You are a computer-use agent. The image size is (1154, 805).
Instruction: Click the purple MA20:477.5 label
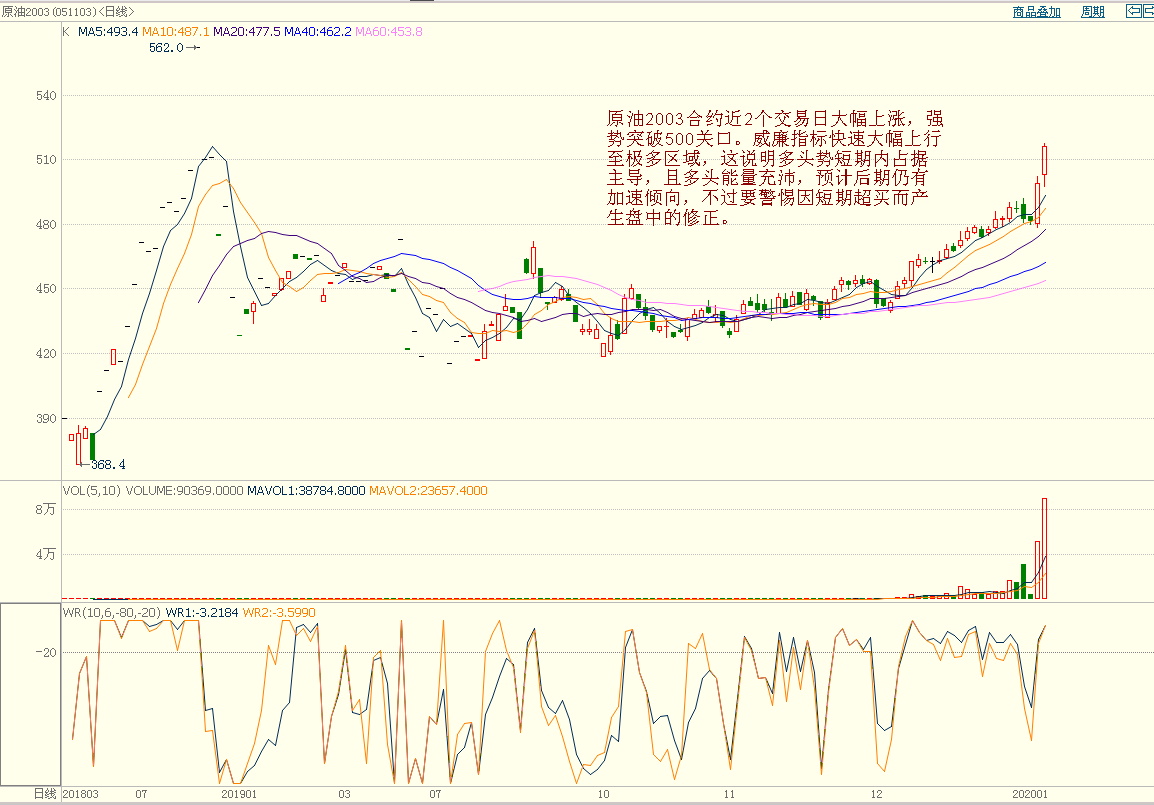tap(248, 32)
